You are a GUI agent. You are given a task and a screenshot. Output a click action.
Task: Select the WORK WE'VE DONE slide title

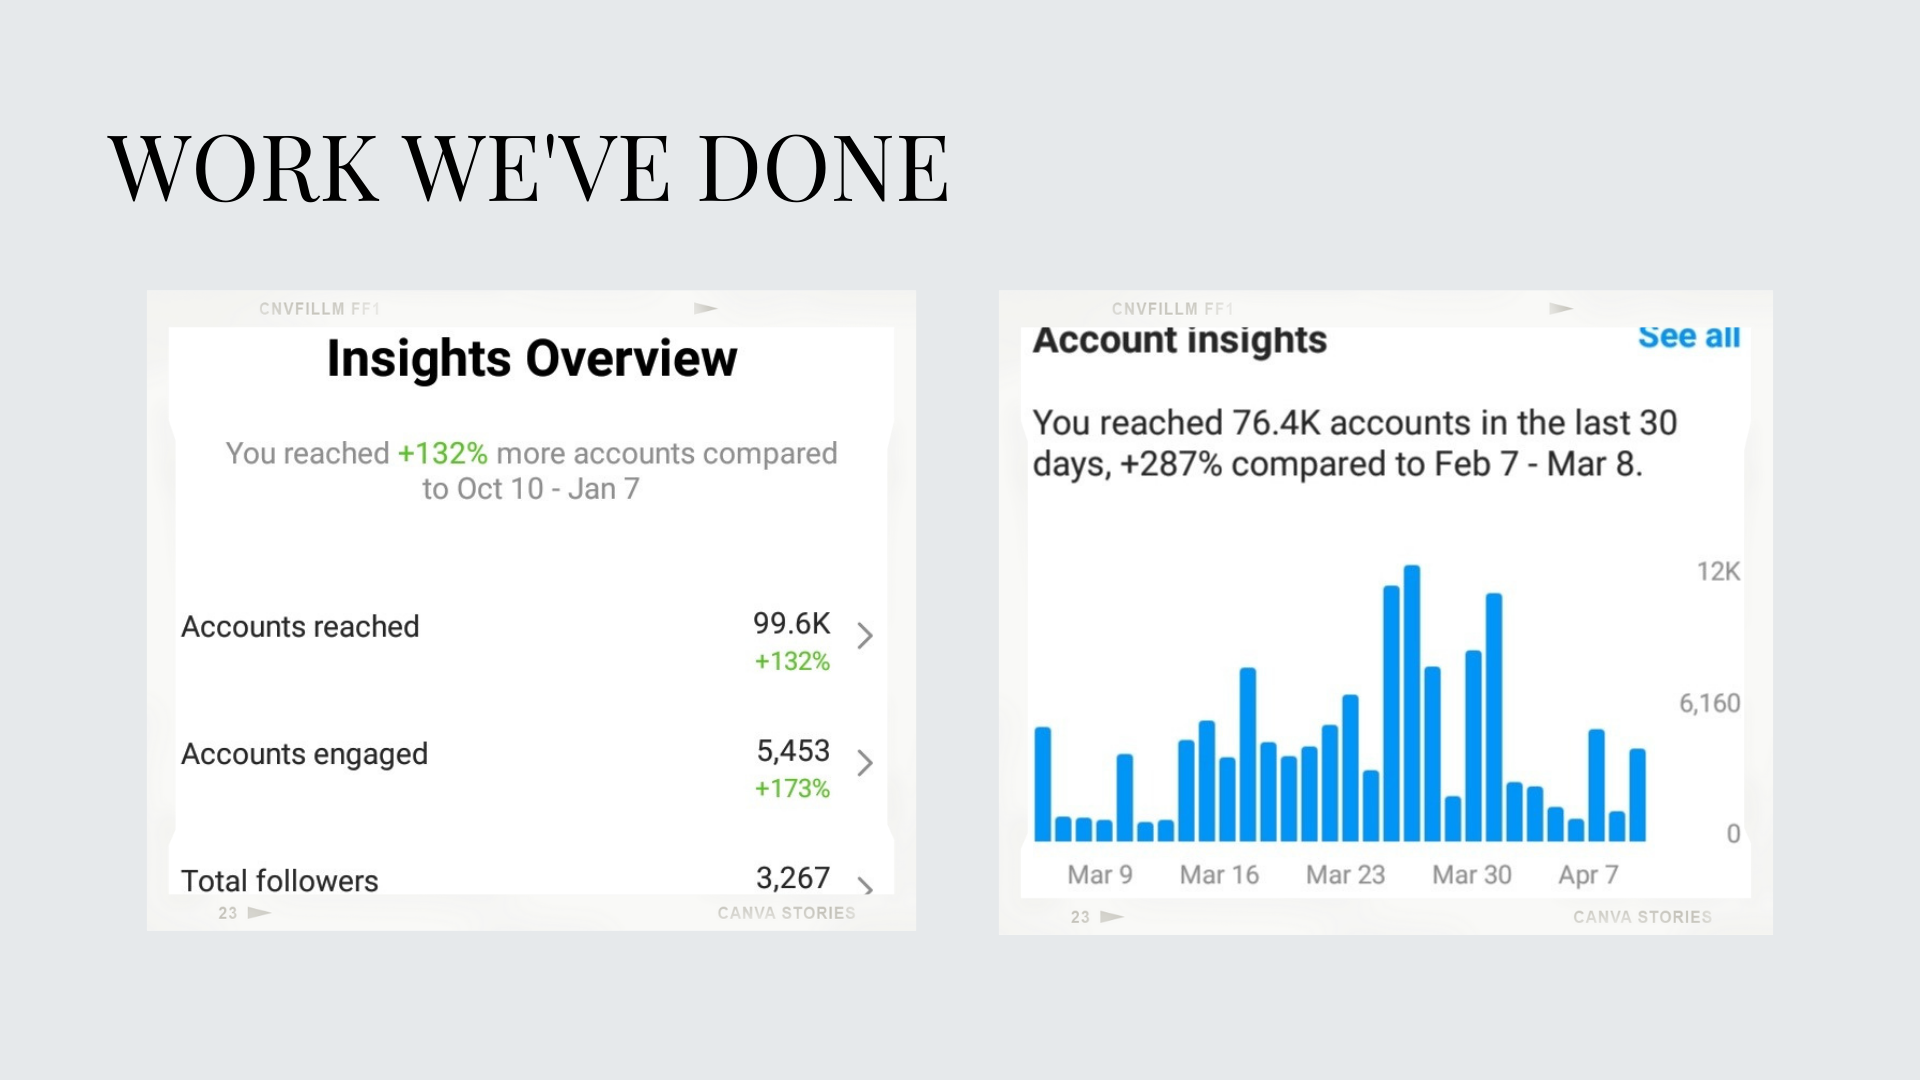click(x=528, y=168)
